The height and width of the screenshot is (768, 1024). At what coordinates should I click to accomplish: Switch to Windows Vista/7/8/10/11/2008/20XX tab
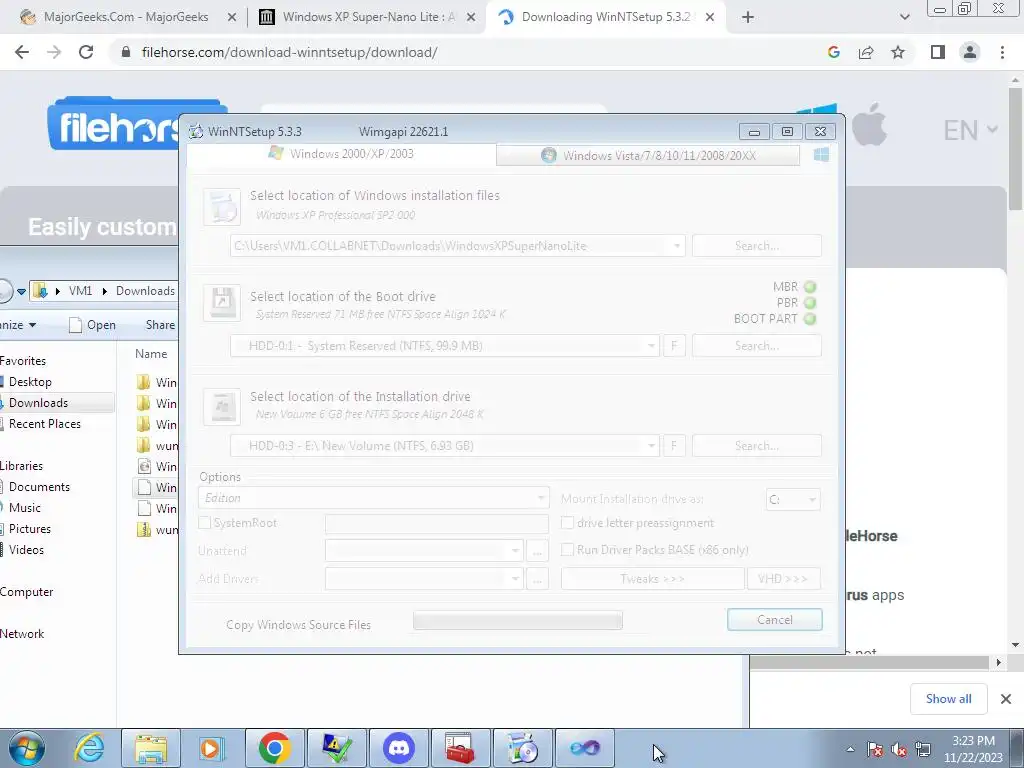click(648, 155)
